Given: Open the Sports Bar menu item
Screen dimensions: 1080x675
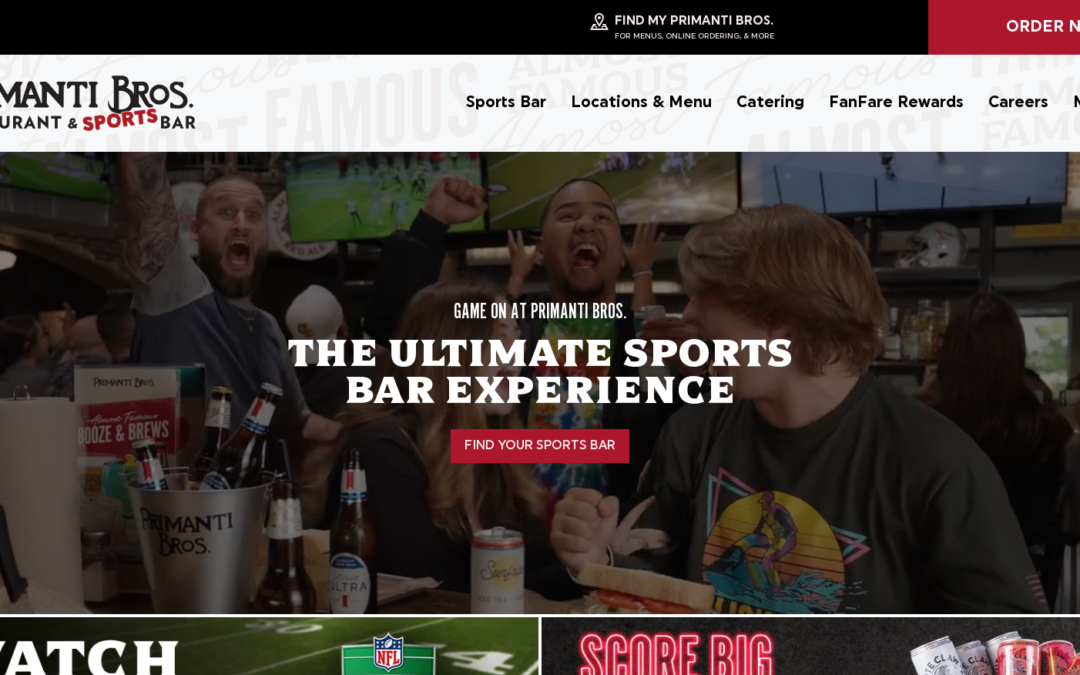Looking at the screenshot, I should (506, 102).
